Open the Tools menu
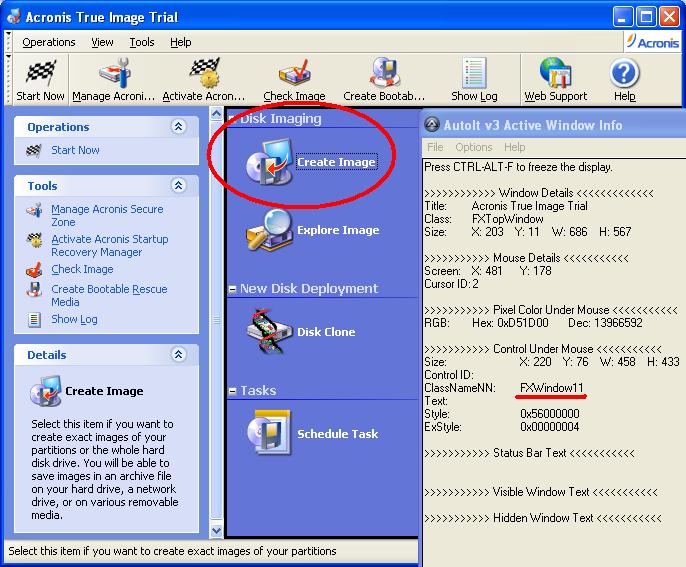686x567 pixels. (x=142, y=42)
